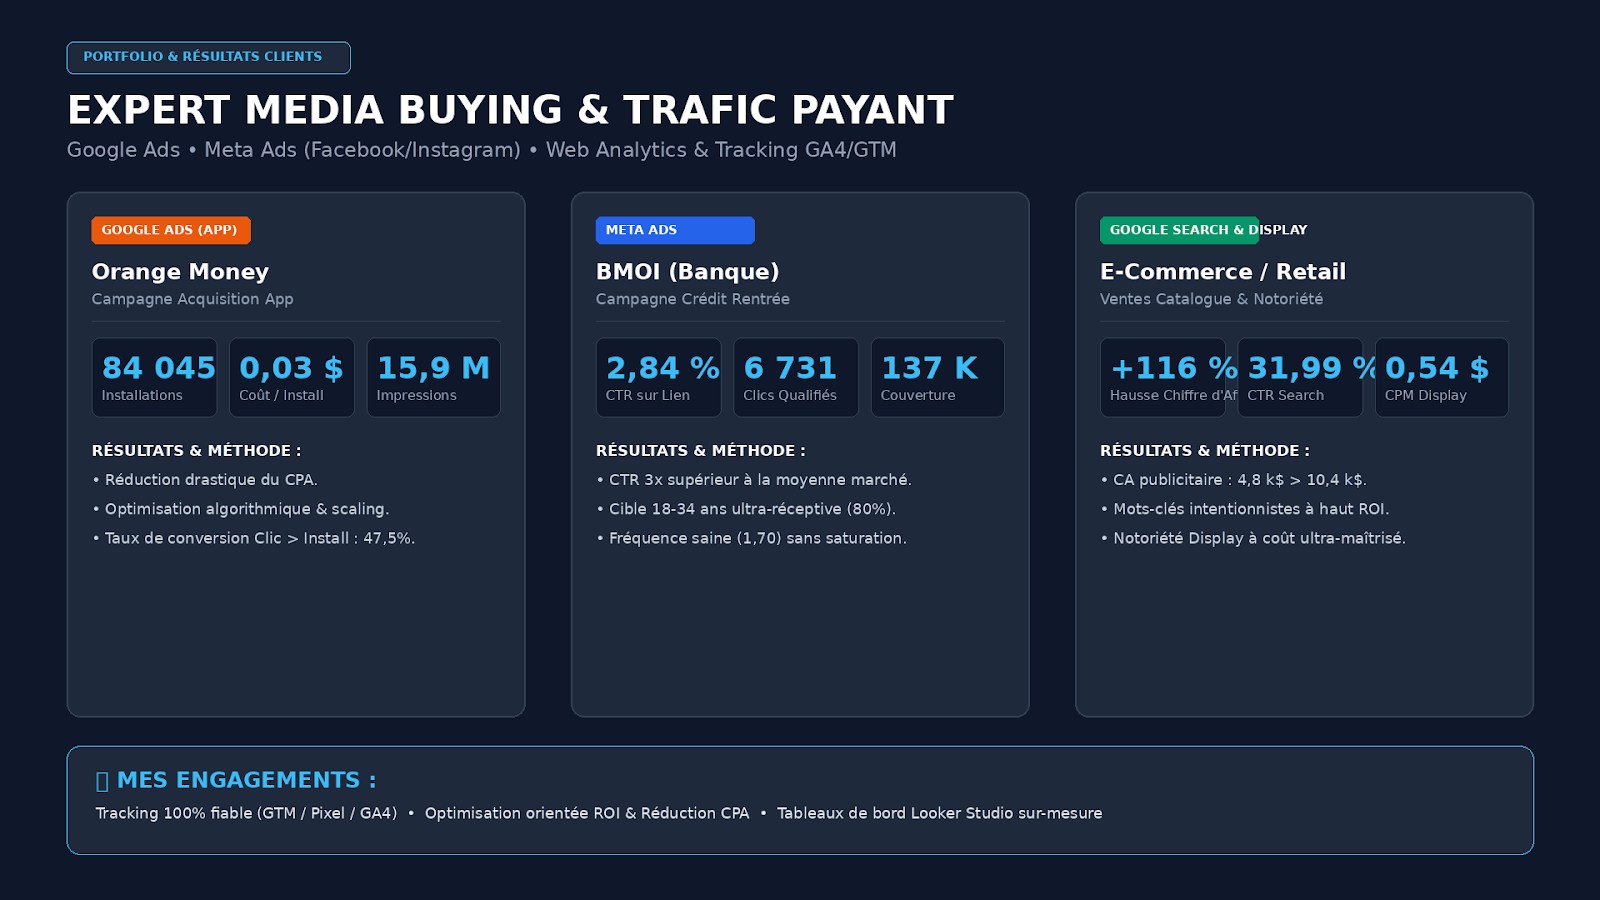Select the Google Search & Display green tag
The height and width of the screenshot is (900, 1600).
[x=1179, y=230]
